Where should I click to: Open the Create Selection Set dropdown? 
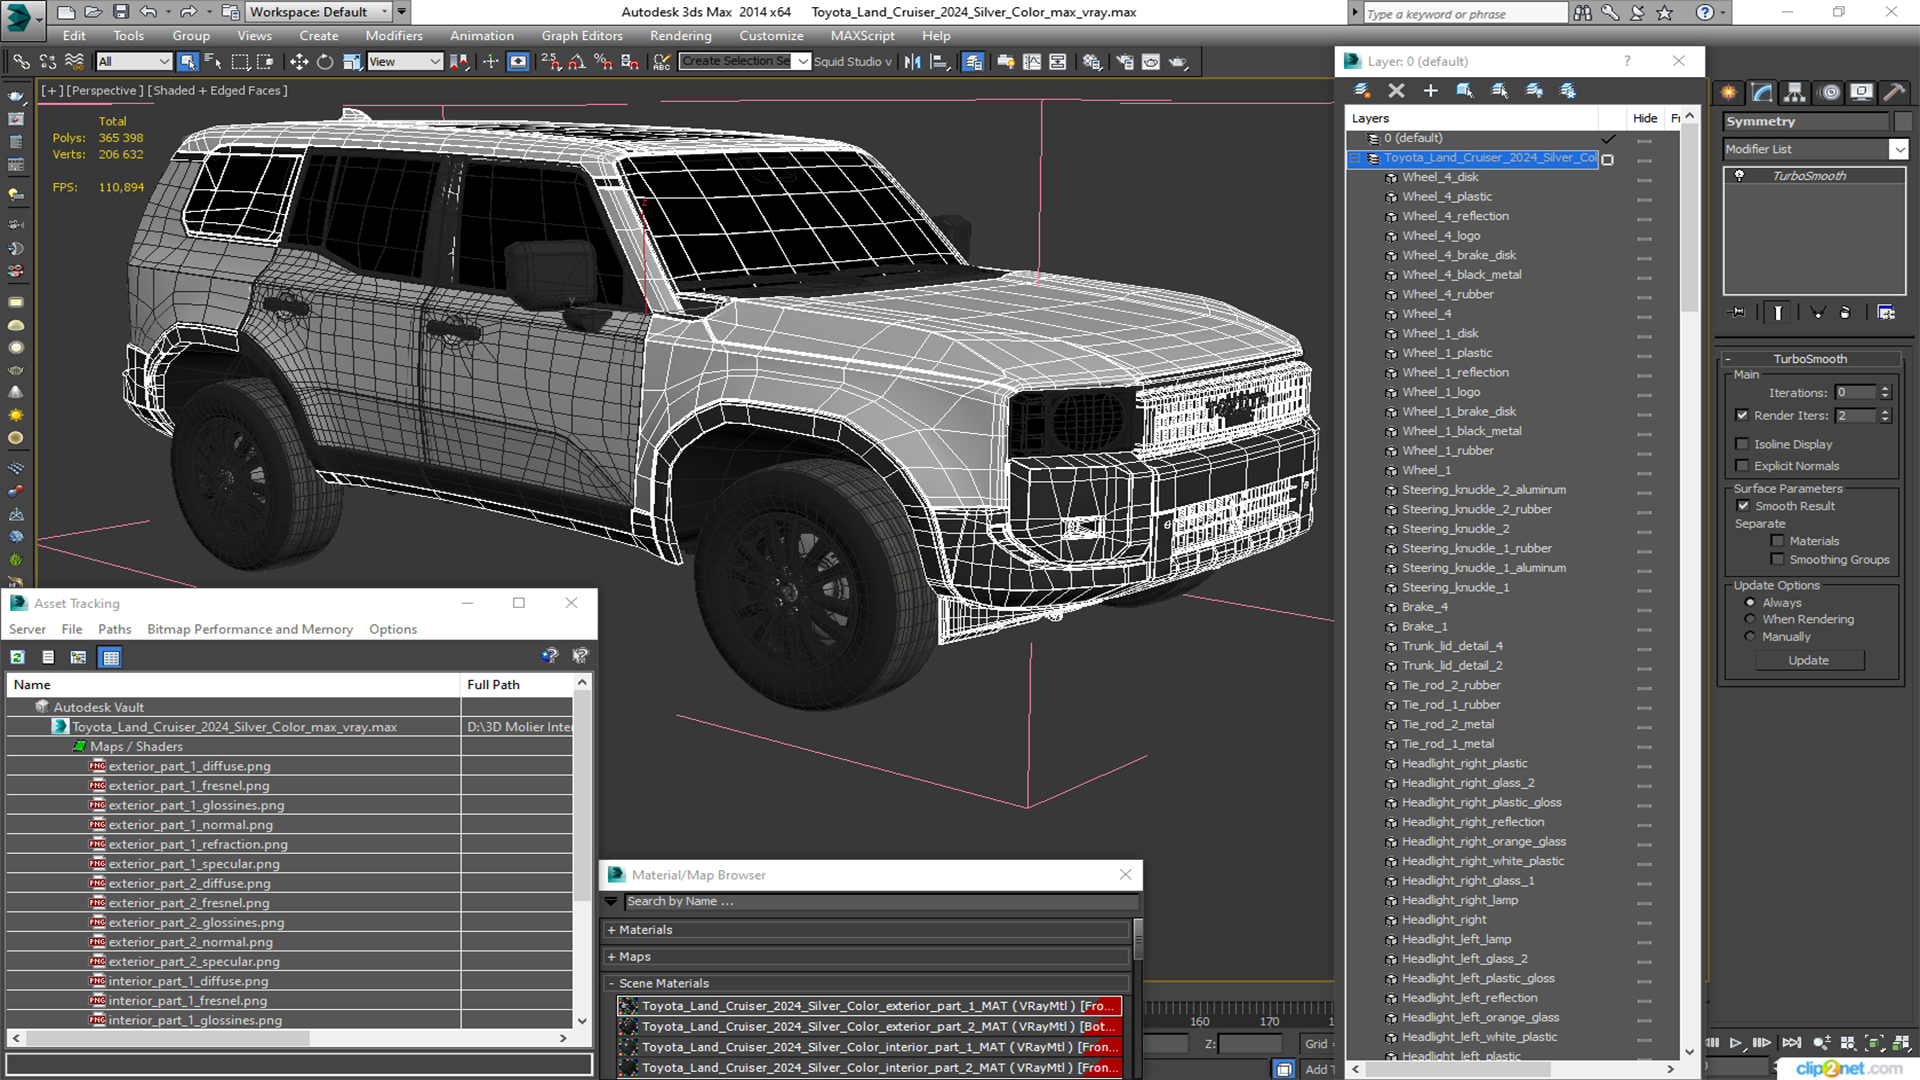(744, 62)
